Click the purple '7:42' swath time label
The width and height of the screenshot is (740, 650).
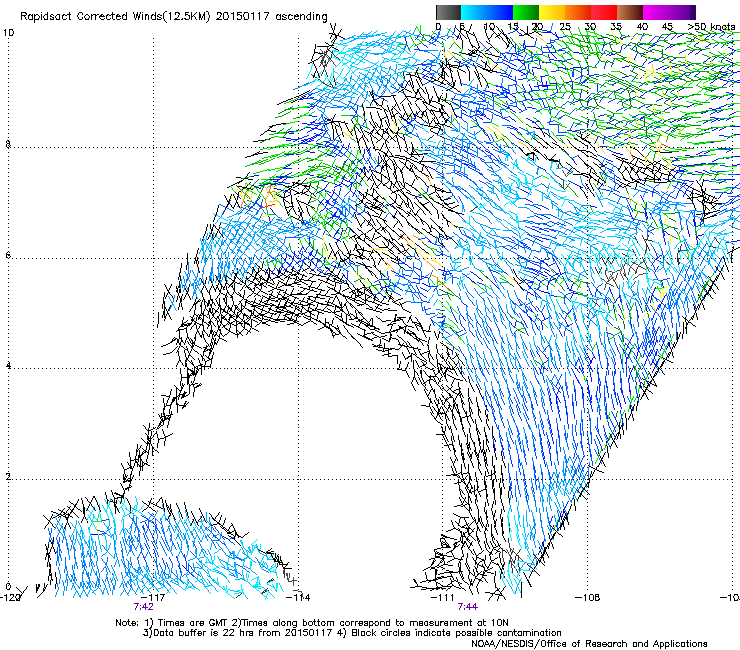tap(143, 607)
